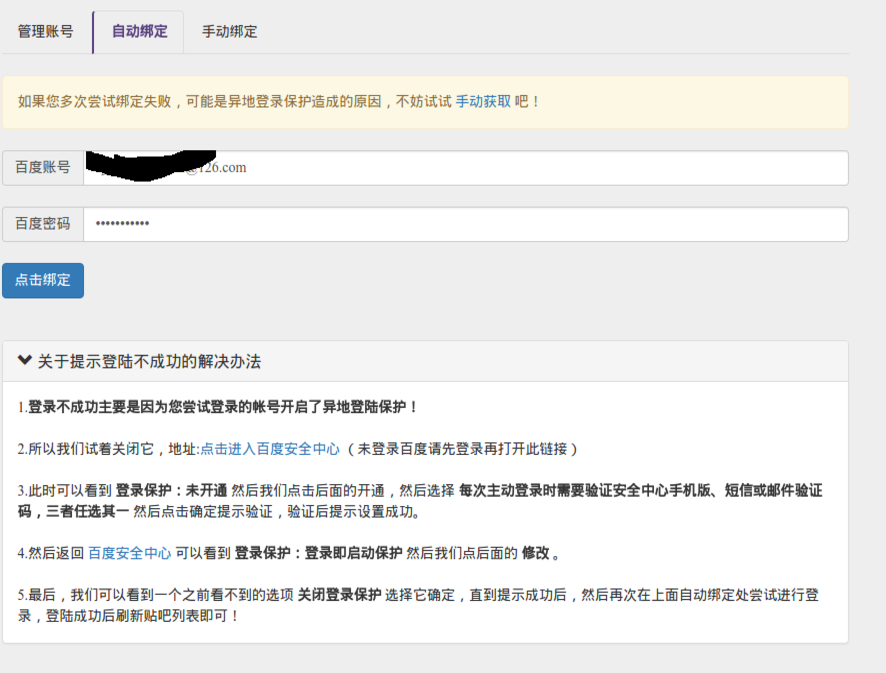The height and width of the screenshot is (673, 886).
Task: Collapse panel via chevron icon beside 关于提示登陆不成功
Action: click(x=25, y=361)
